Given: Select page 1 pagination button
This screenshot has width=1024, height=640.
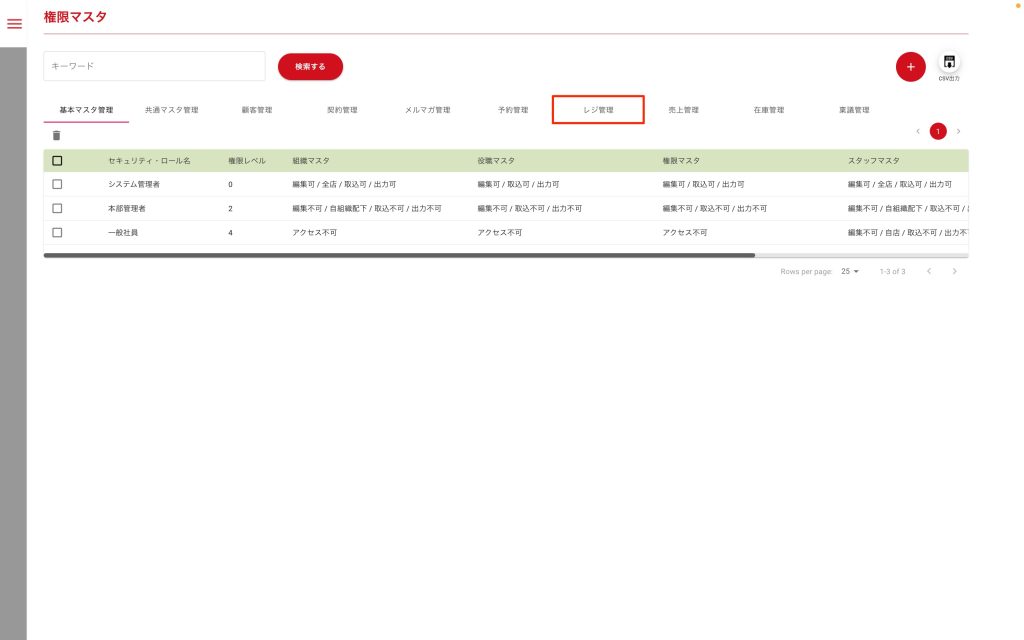Looking at the screenshot, I should [938, 131].
